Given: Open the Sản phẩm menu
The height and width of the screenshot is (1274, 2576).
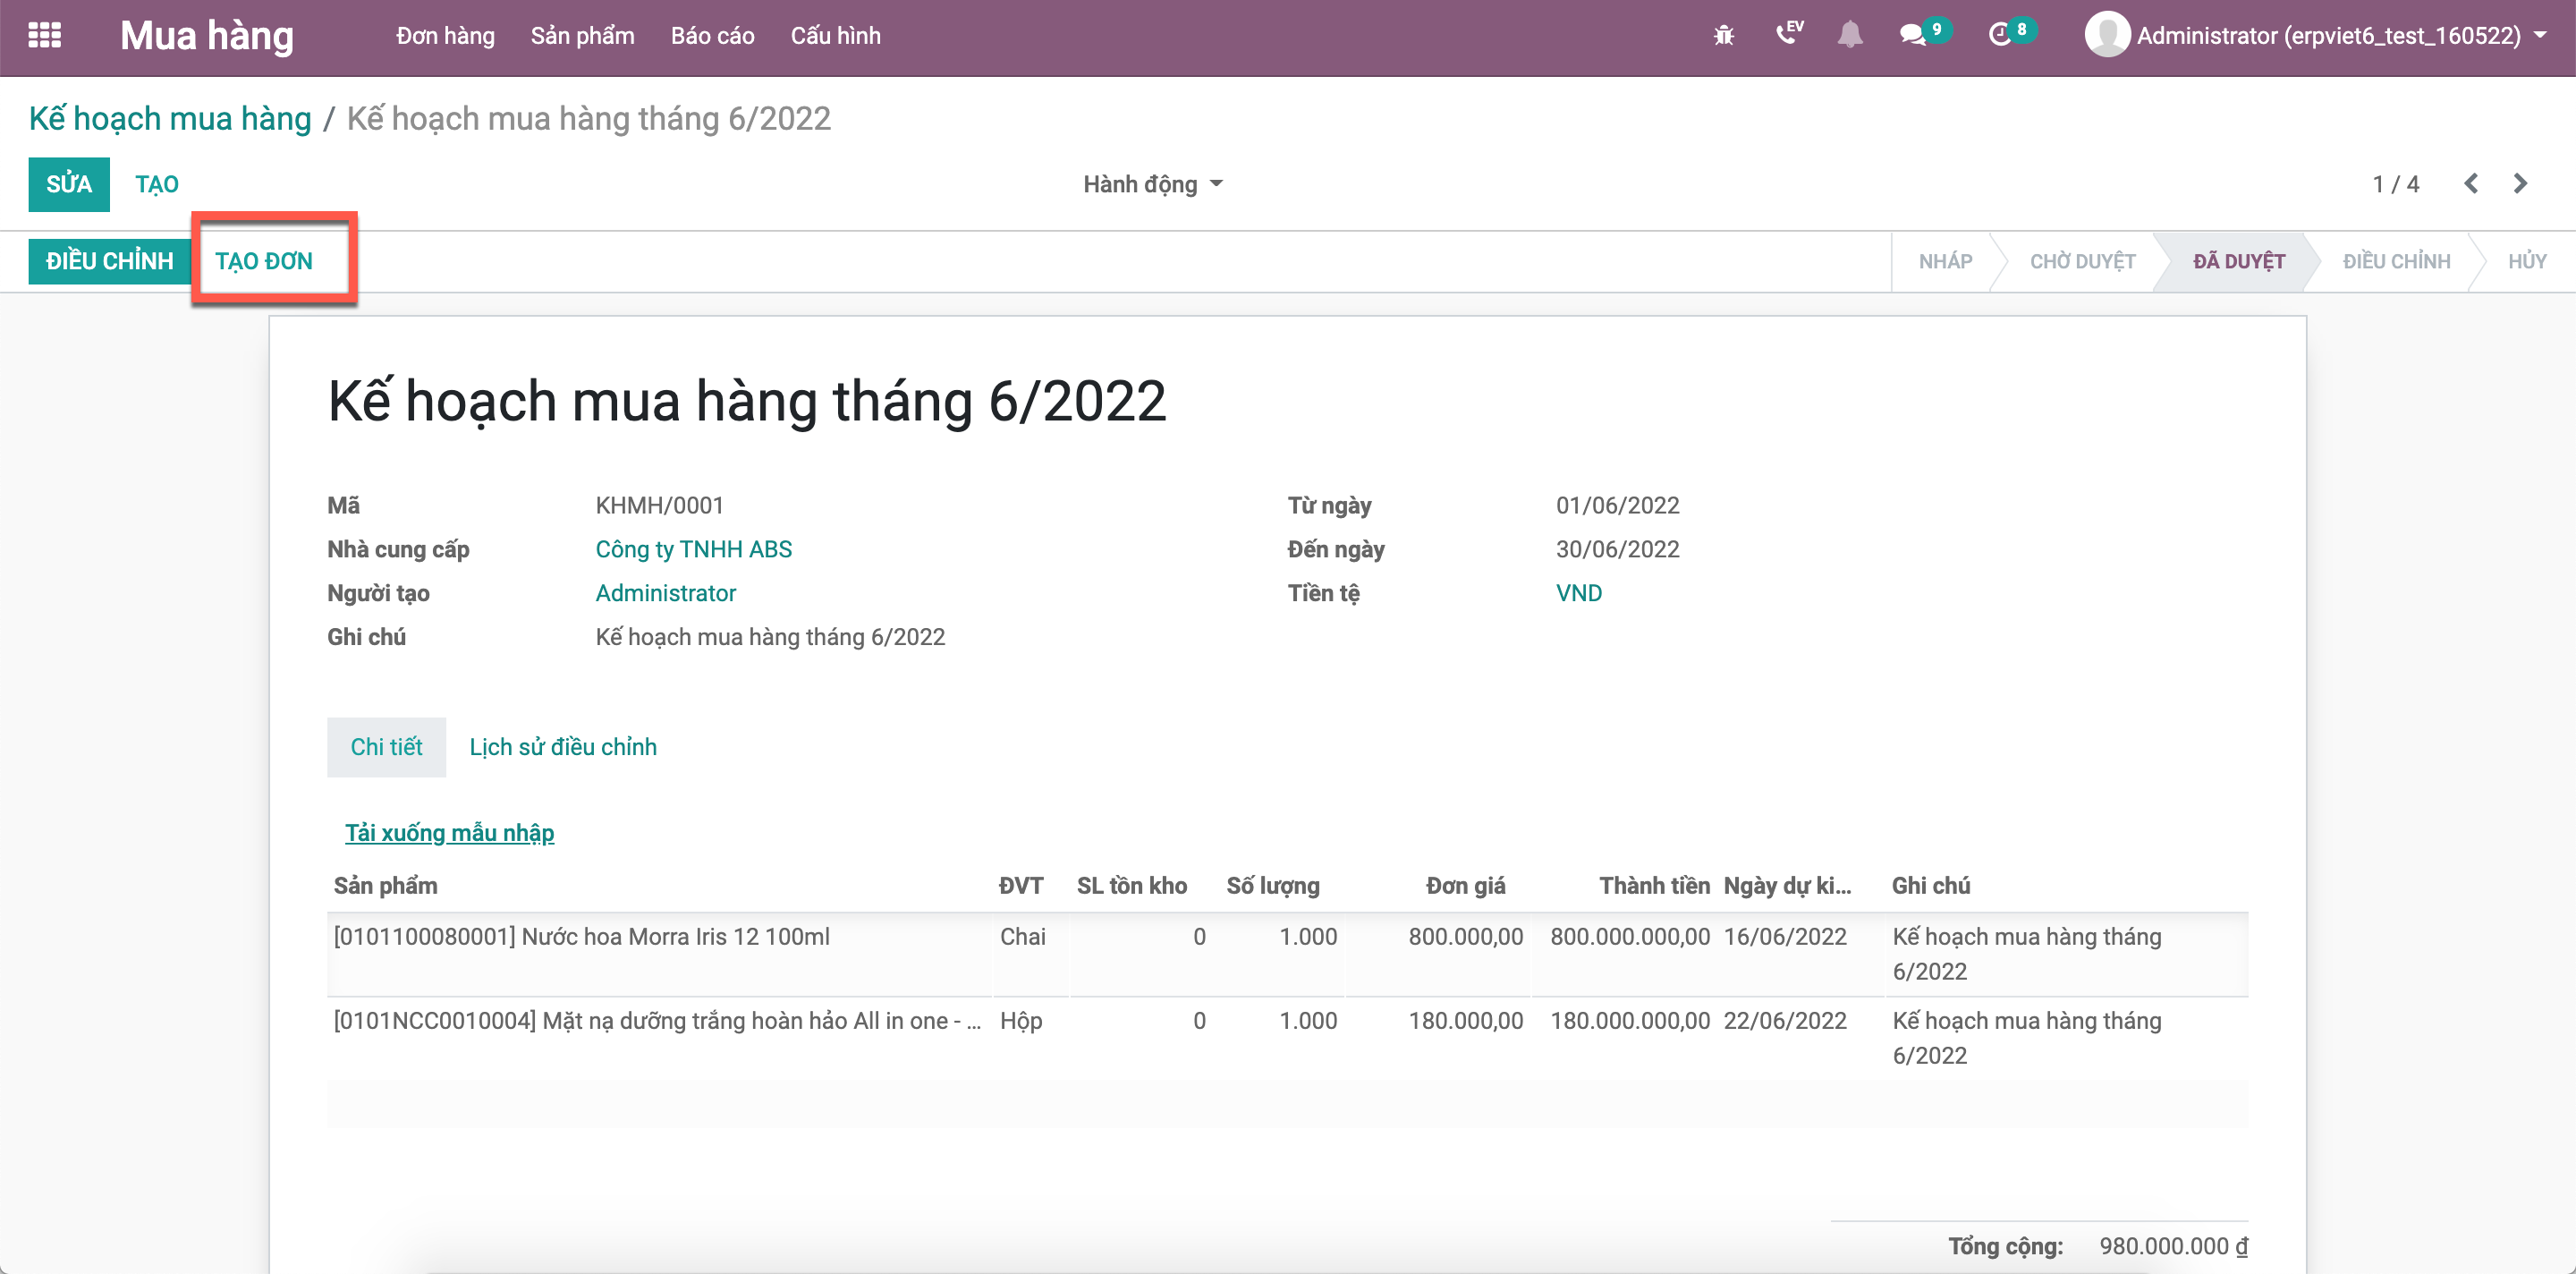Looking at the screenshot, I should [582, 36].
